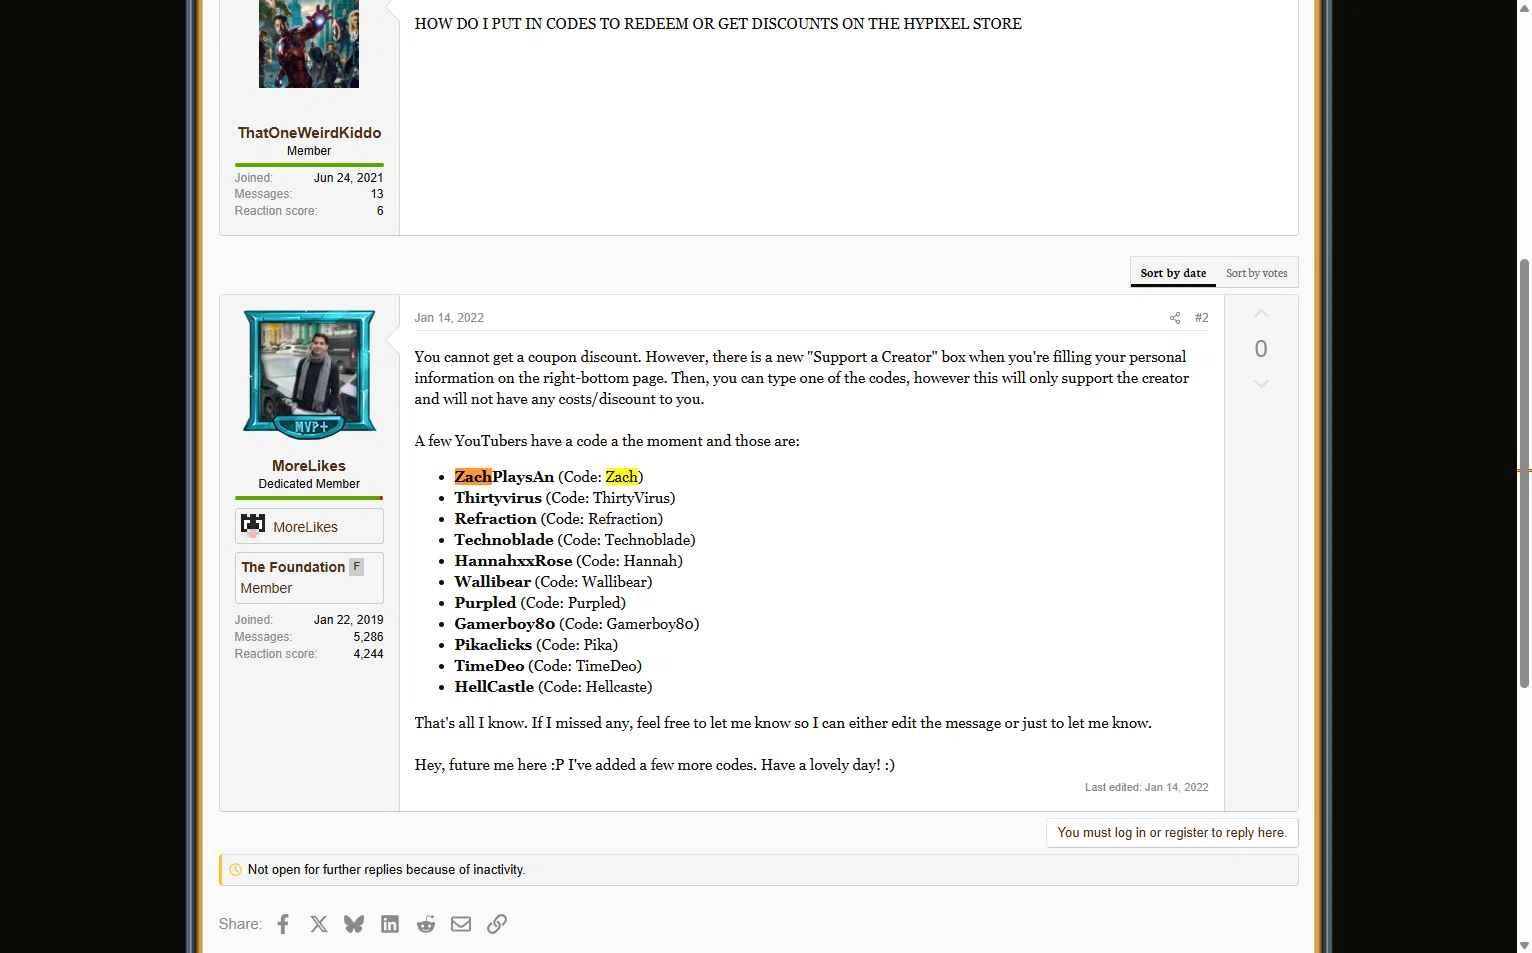Screen dimensions: 1532x953
Task: Click MoreLikes reaction score 4,244
Action: tap(368, 654)
